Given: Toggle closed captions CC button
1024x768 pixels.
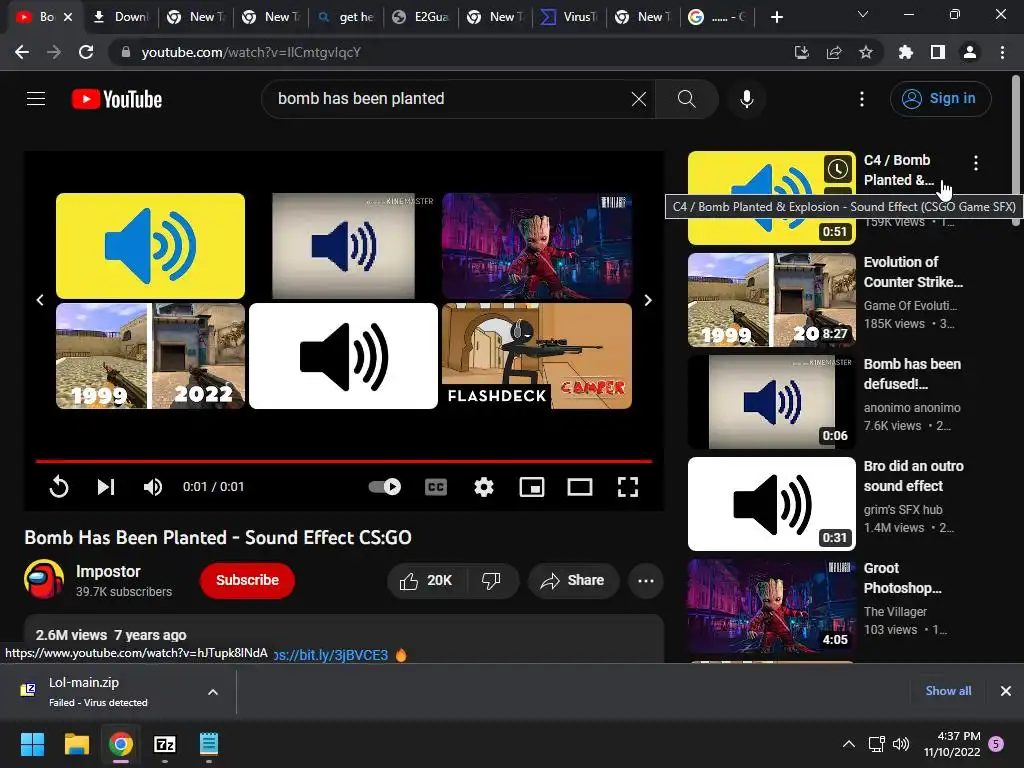Looking at the screenshot, I should (x=436, y=487).
